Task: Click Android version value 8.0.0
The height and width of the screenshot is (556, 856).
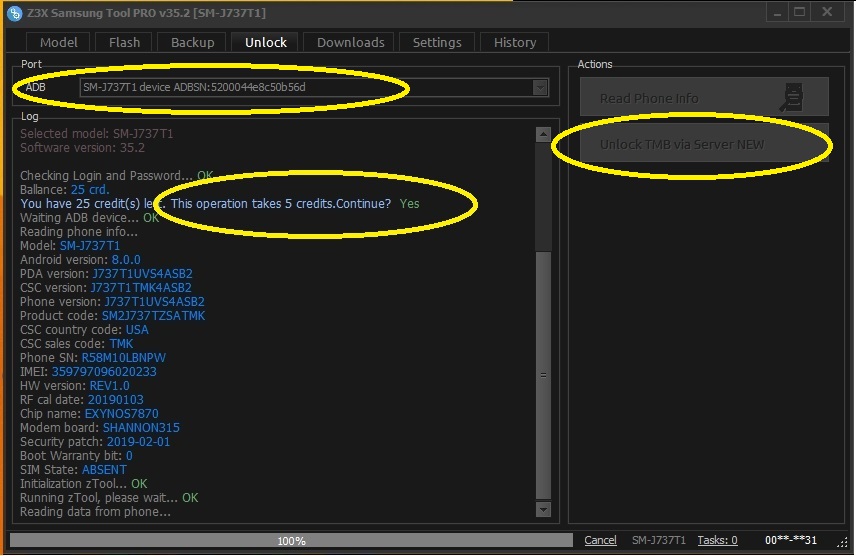Action: pos(126,260)
